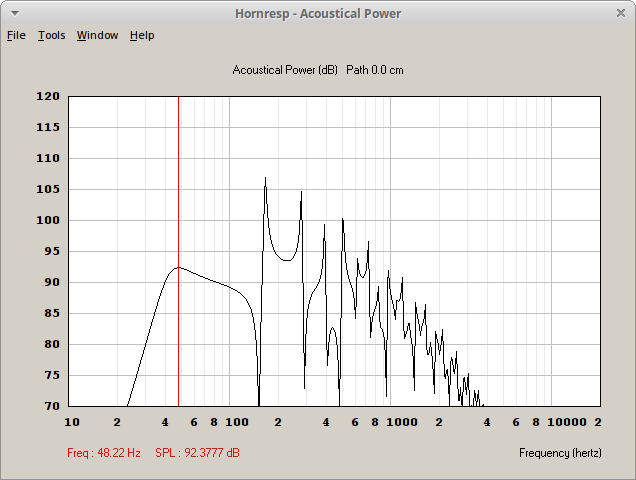This screenshot has height=480, width=636.
Task: Click the 105 label on the dB axis
Action: 48,189
